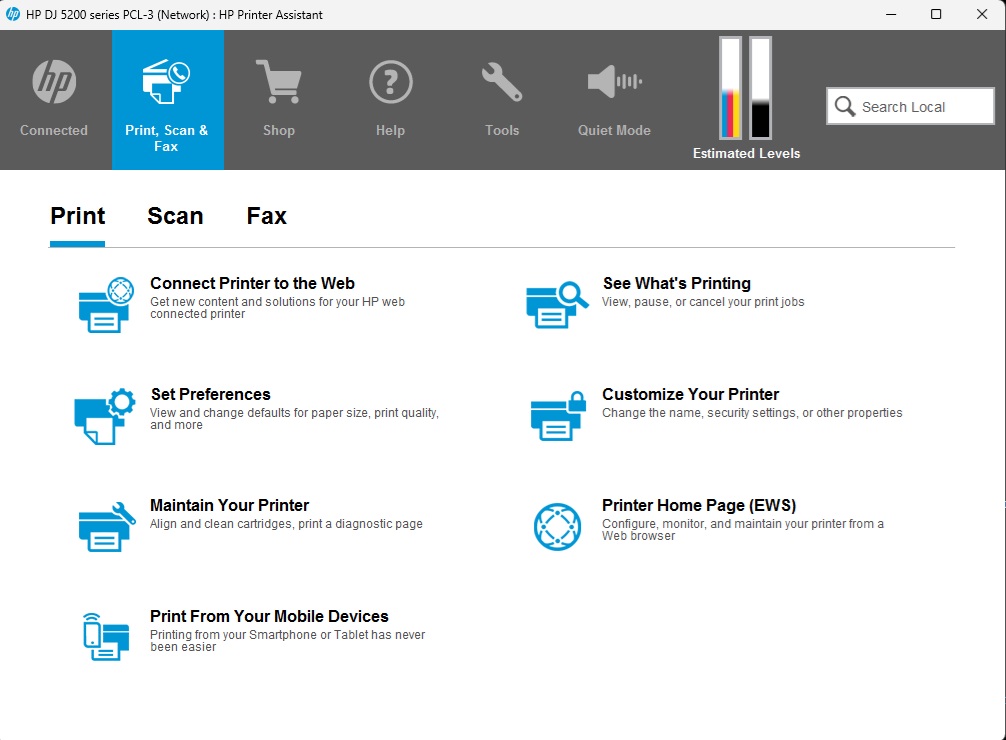
Task: Click the Printer Home Page (EWS) globe icon
Action: click(x=557, y=526)
